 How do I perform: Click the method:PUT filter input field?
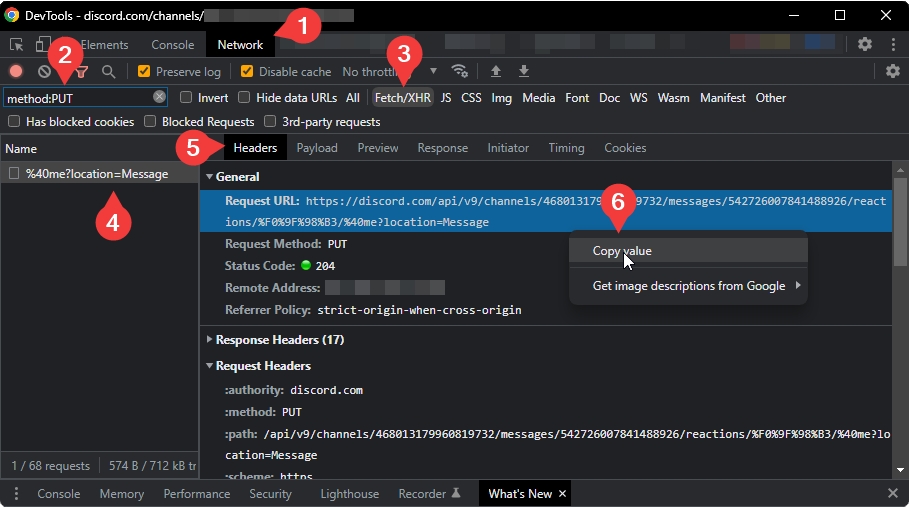coord(75,98)
